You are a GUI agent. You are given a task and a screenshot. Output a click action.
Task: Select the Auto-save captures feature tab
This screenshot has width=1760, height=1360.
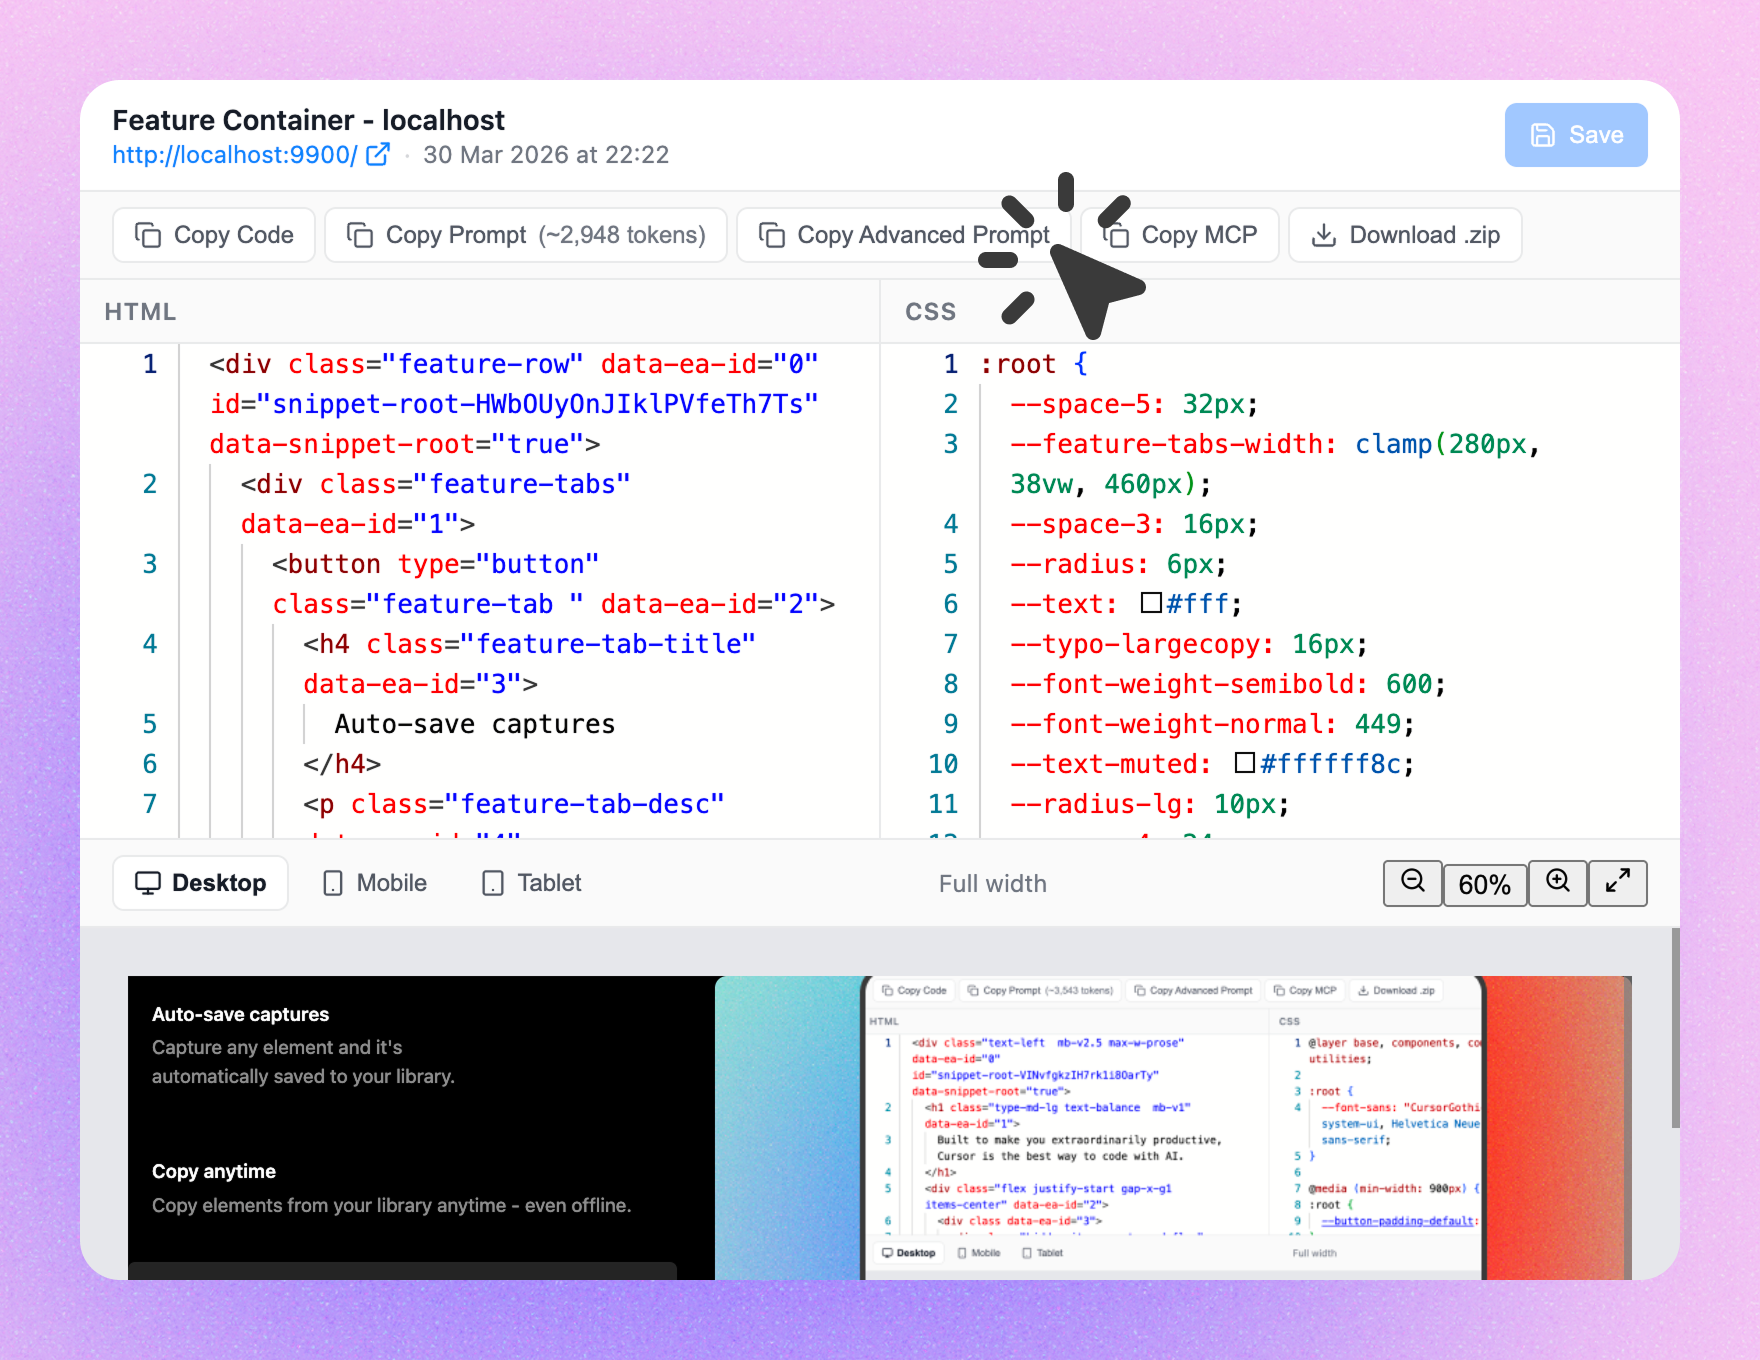303,1045
